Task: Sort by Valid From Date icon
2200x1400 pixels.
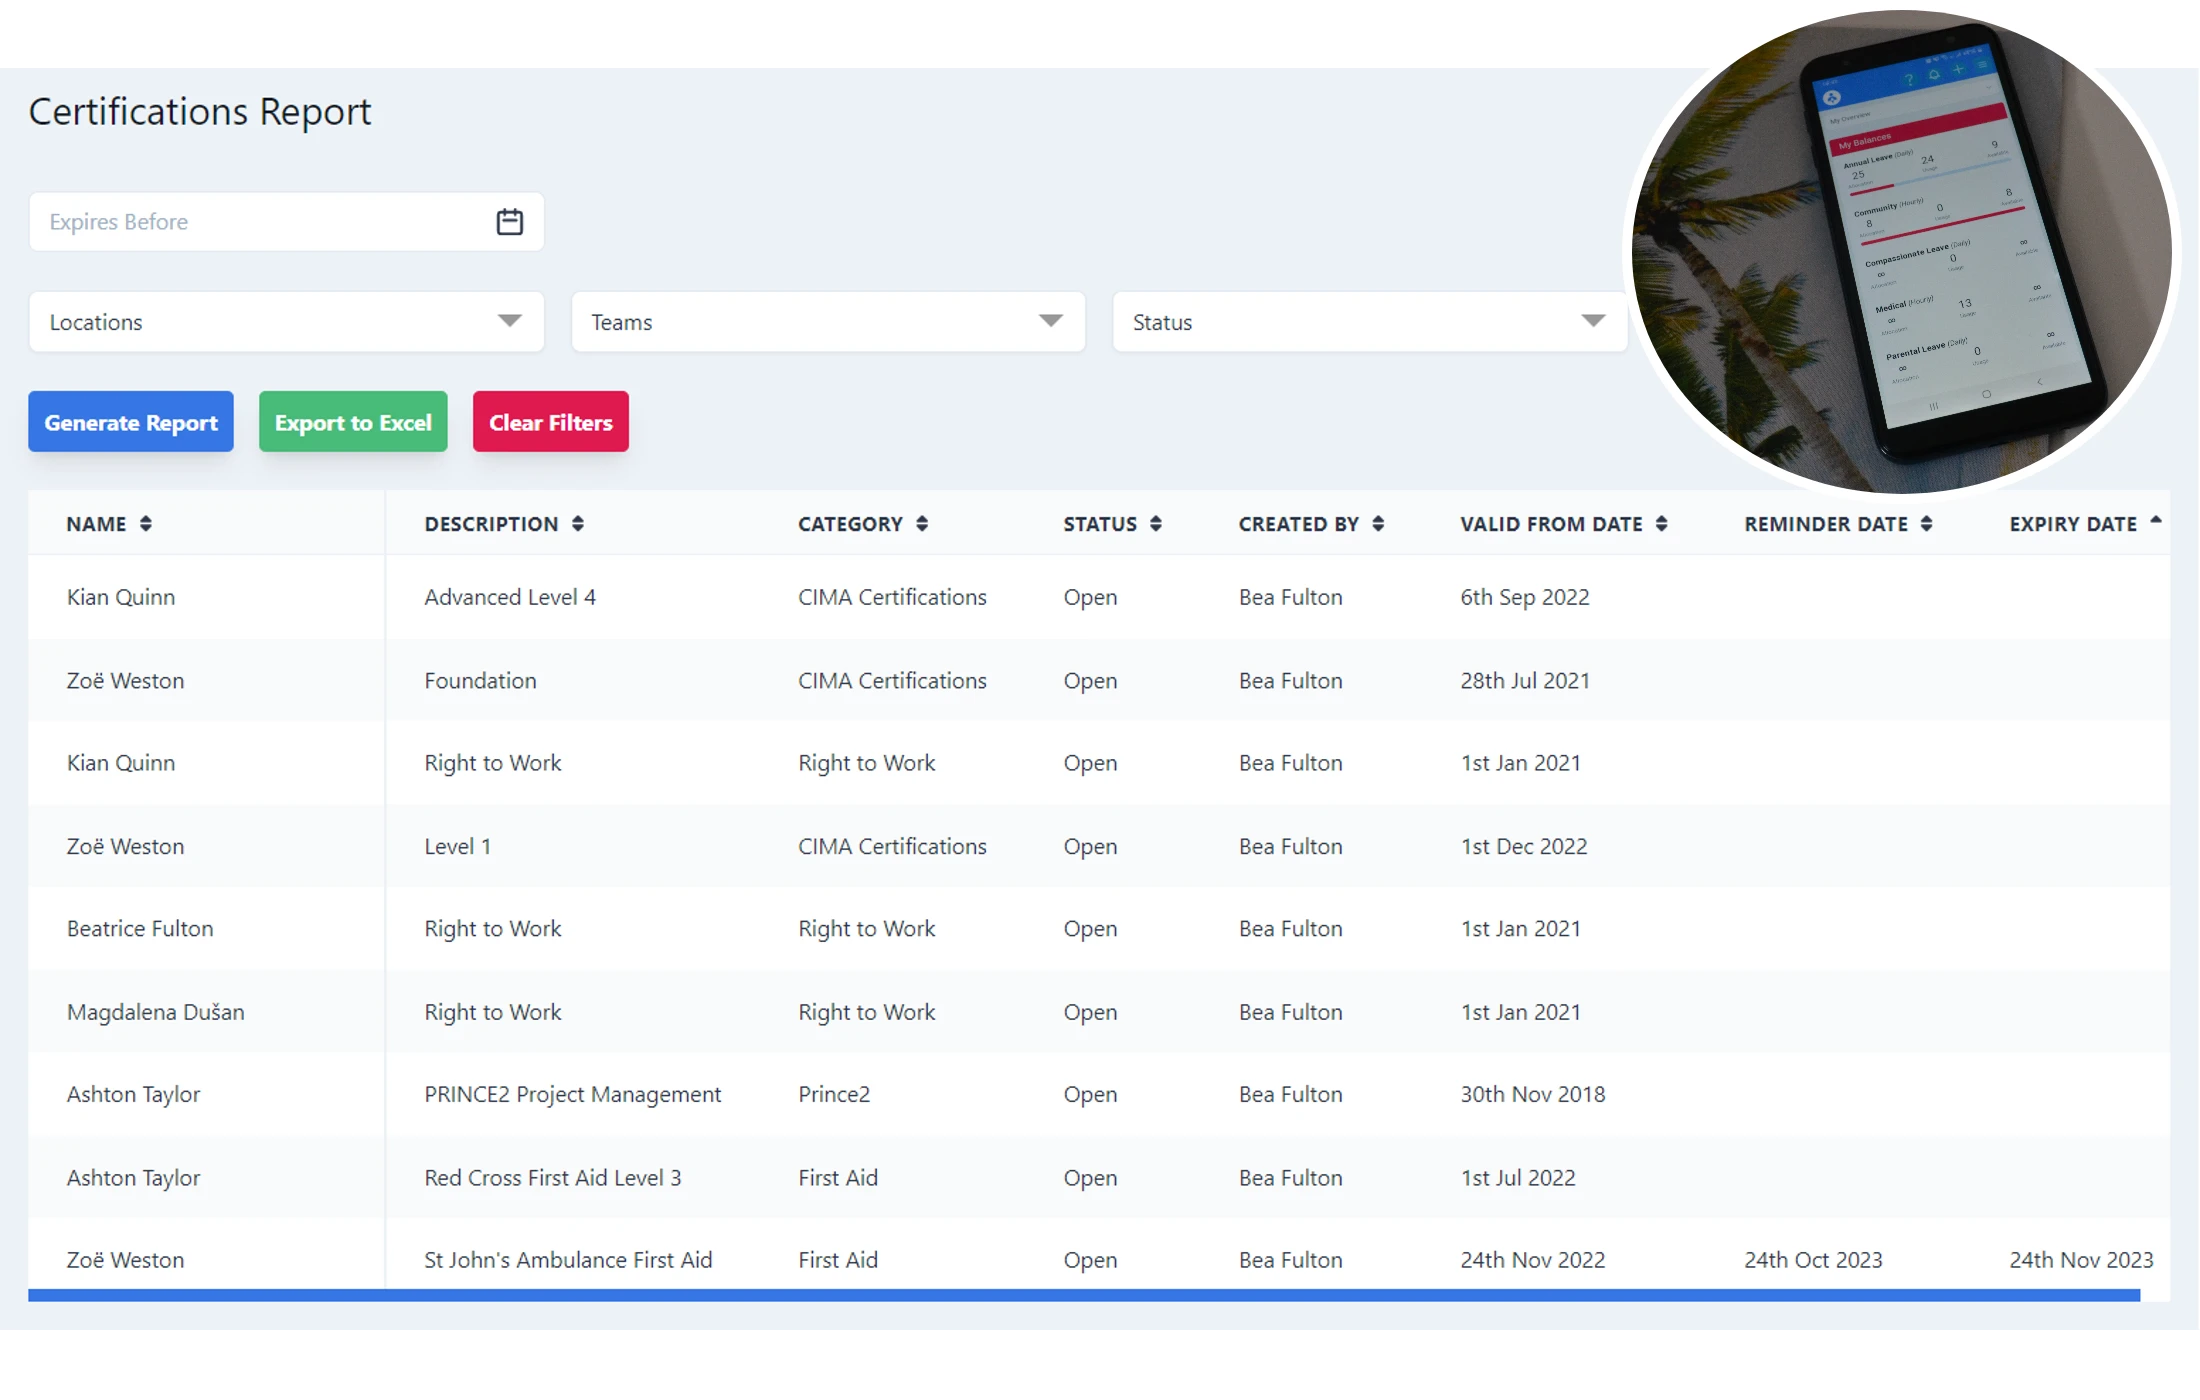Action: click(1662, 524)
